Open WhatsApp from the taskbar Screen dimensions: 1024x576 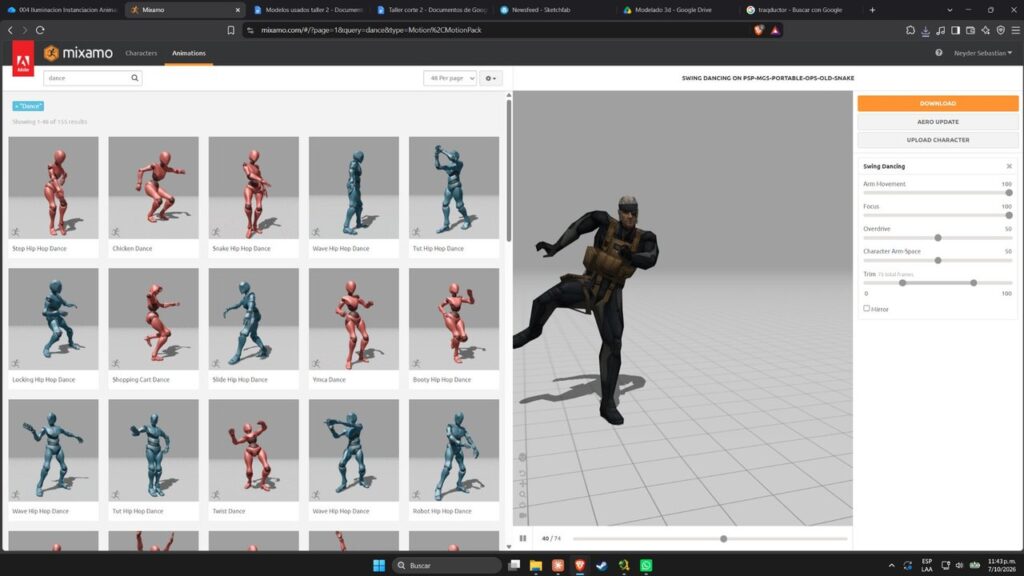[x=646, y=566]
